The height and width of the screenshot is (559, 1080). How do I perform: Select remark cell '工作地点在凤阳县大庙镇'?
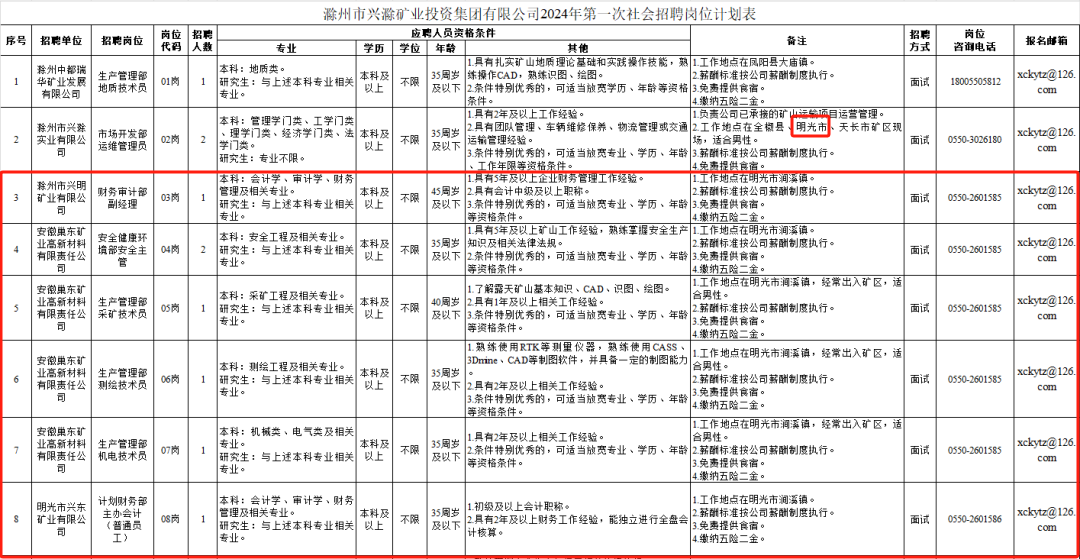[x=797, y=81]
